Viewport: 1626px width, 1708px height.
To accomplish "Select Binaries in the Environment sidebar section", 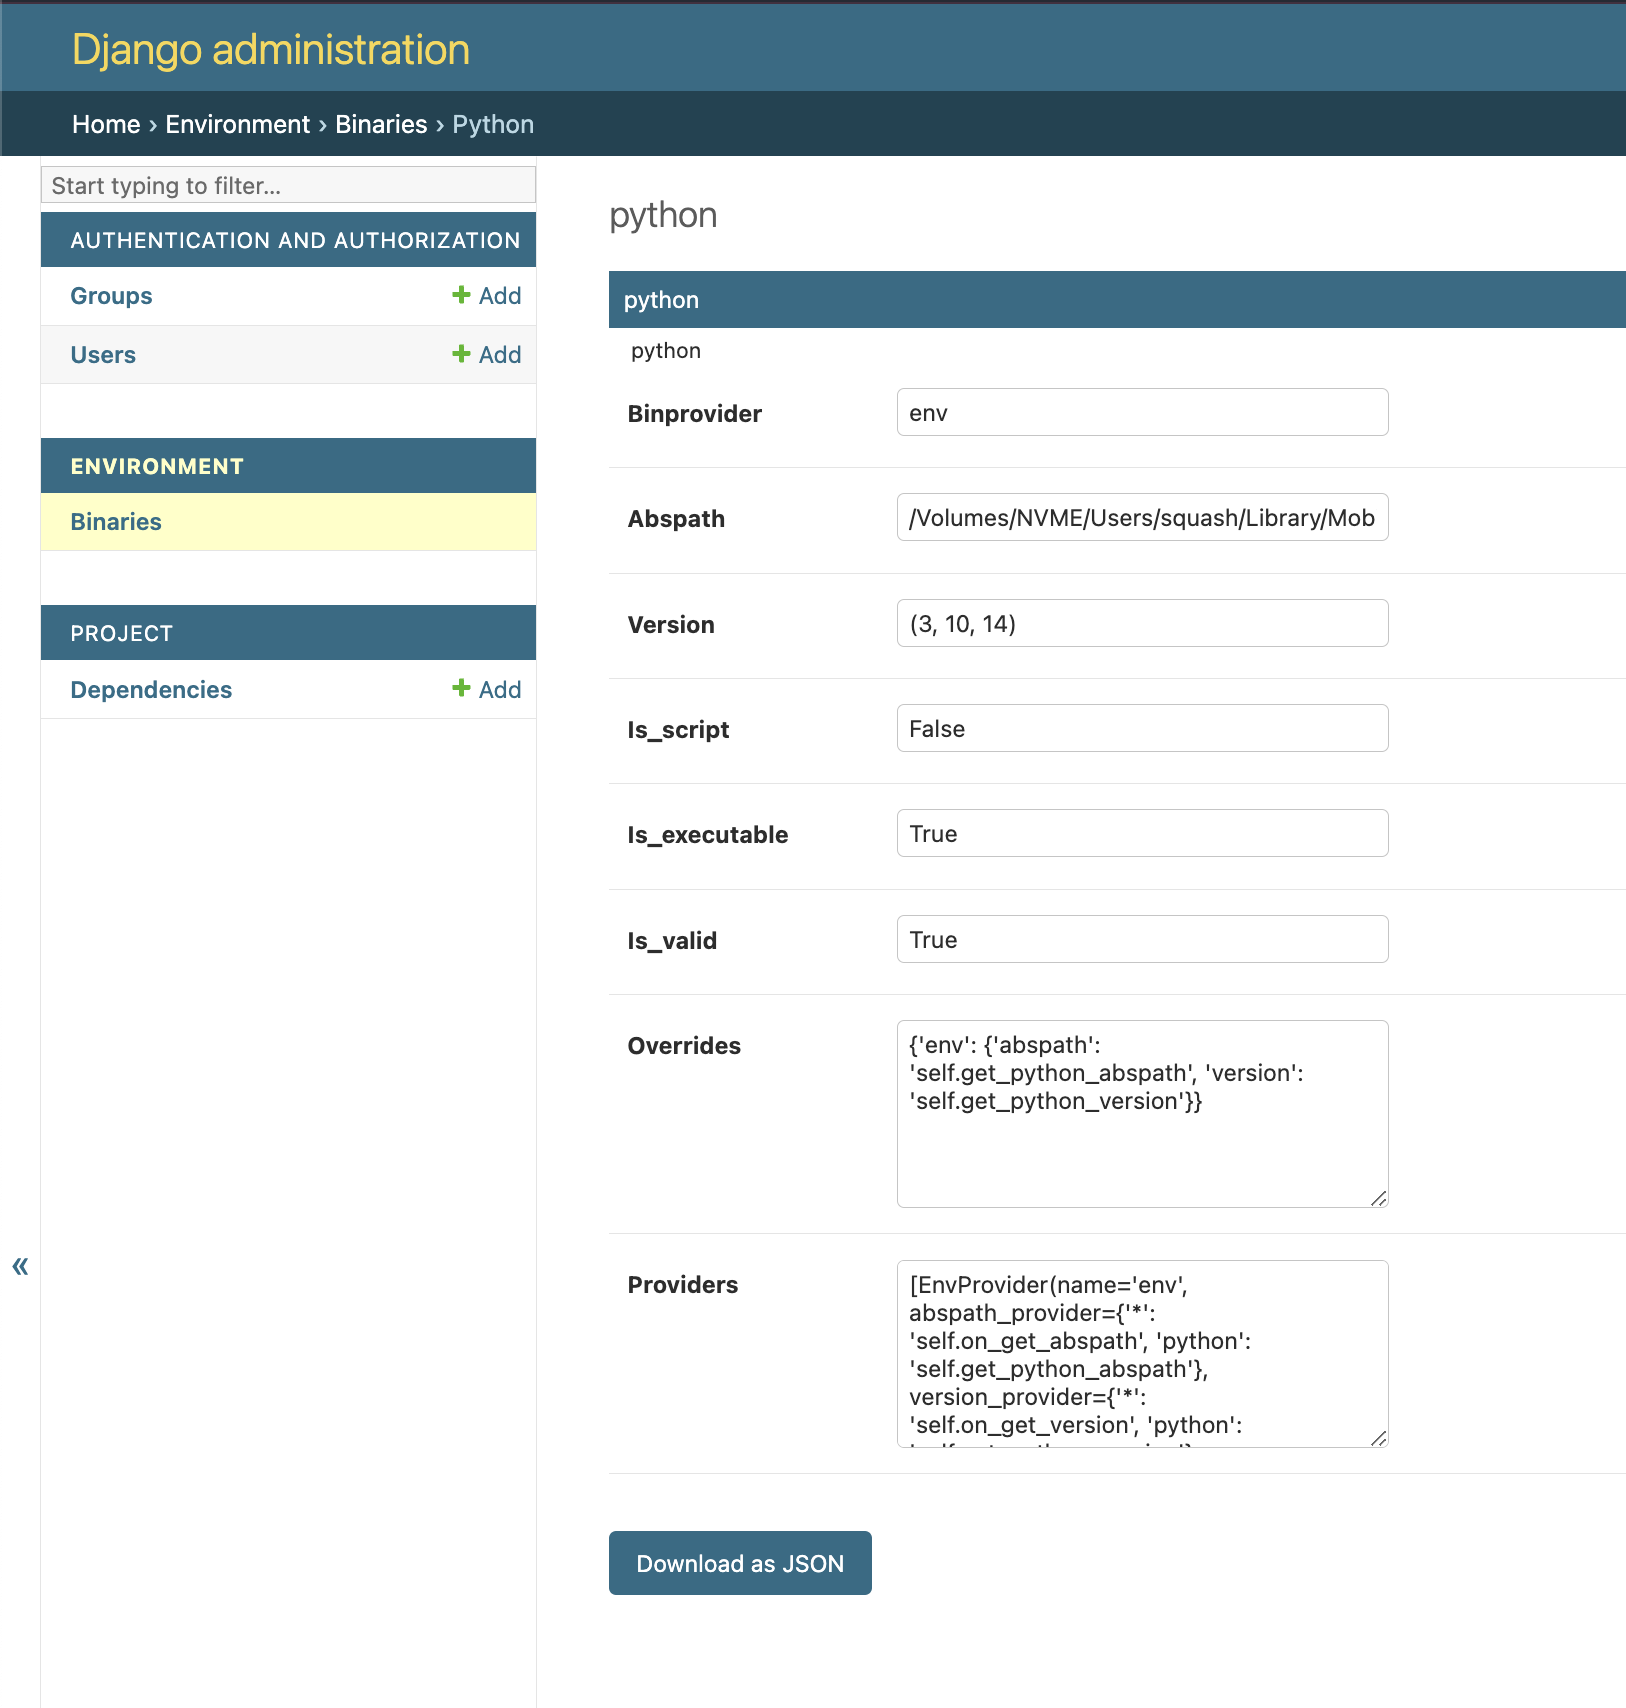I will click(x=116, y=522).
